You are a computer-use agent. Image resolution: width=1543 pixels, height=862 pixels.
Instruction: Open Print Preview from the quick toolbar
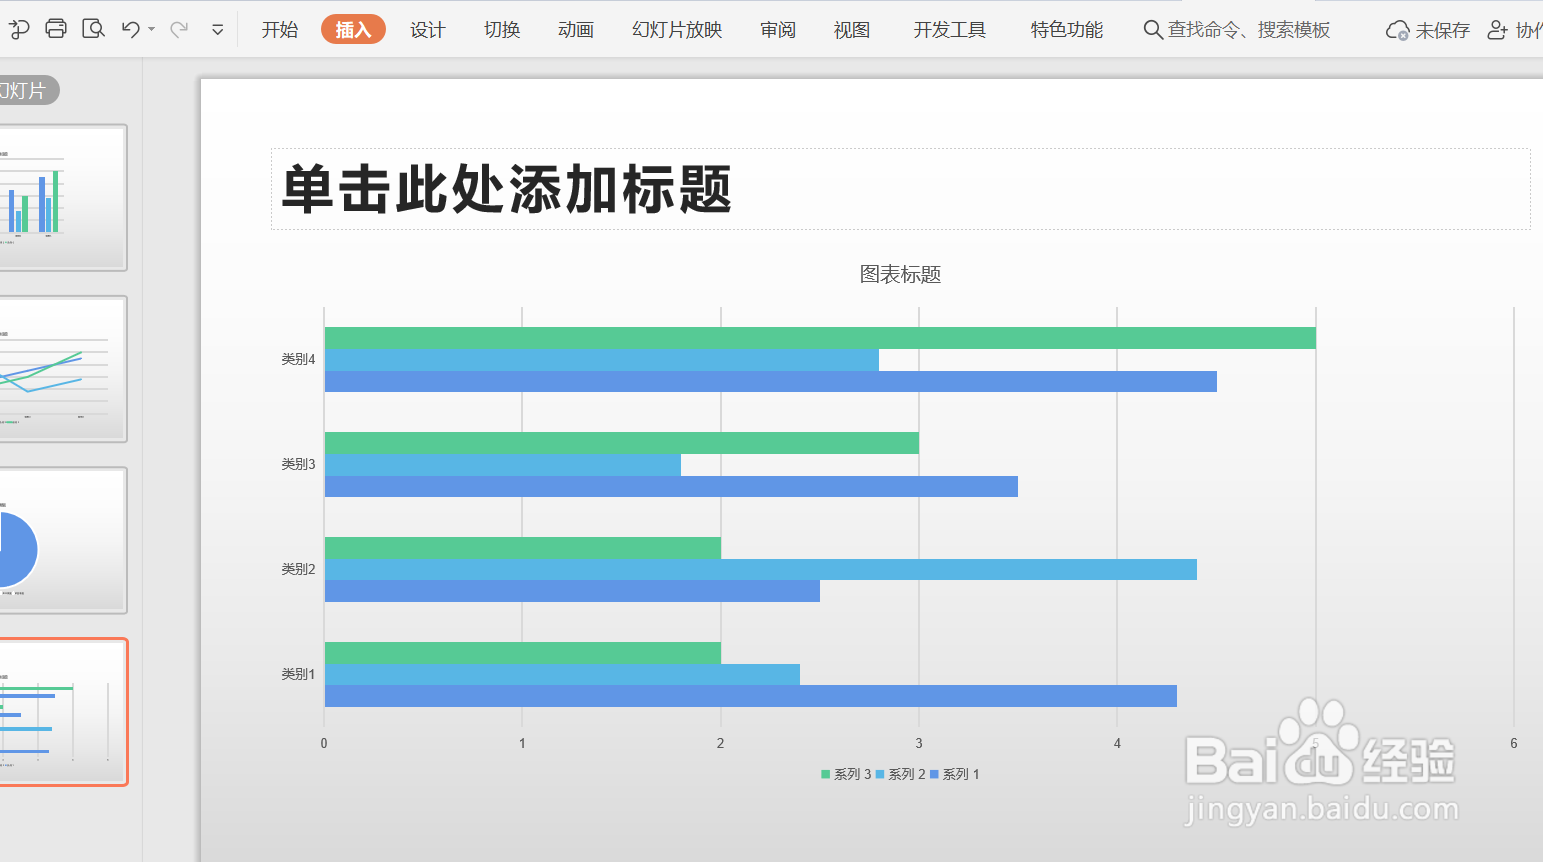click(x=93, y=28)
